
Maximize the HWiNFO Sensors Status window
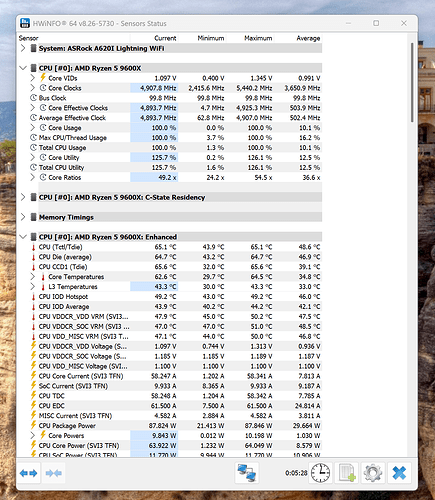[x=376, y=23]
